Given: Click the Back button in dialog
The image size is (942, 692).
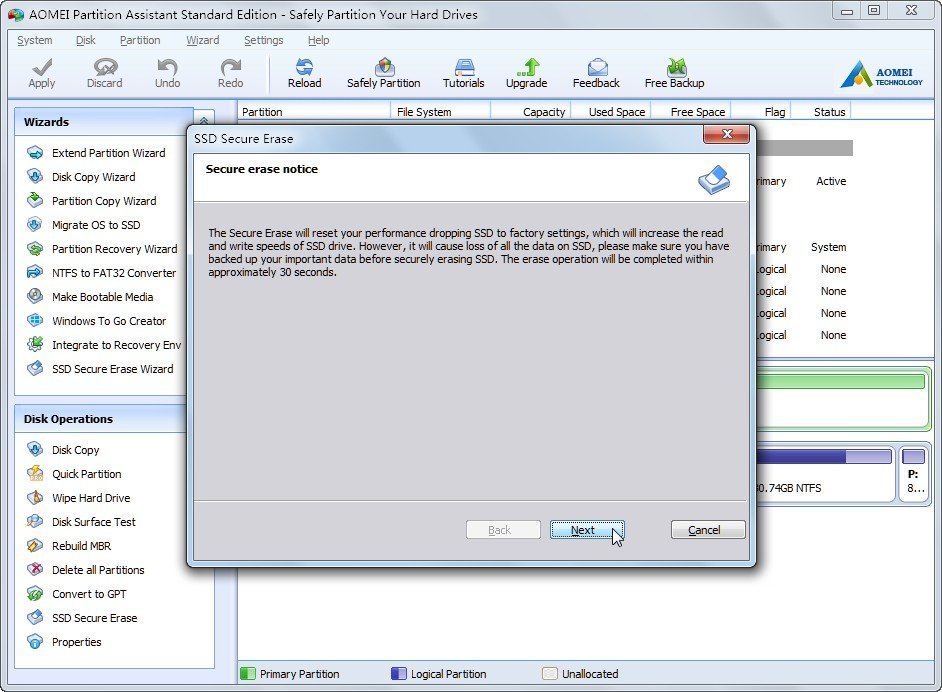Looking at the screenshot, I should pos(503,530).
